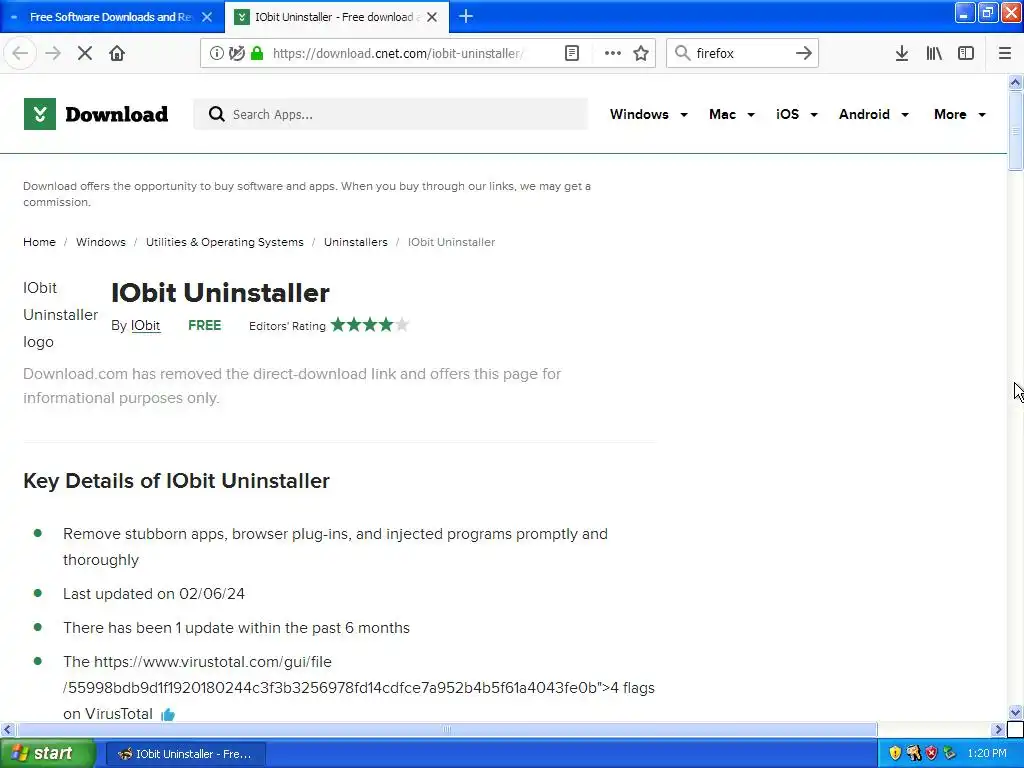Open the Library icon
Image resolution: width=1024 pixels, height=768 pixels.
pos(934,53)
